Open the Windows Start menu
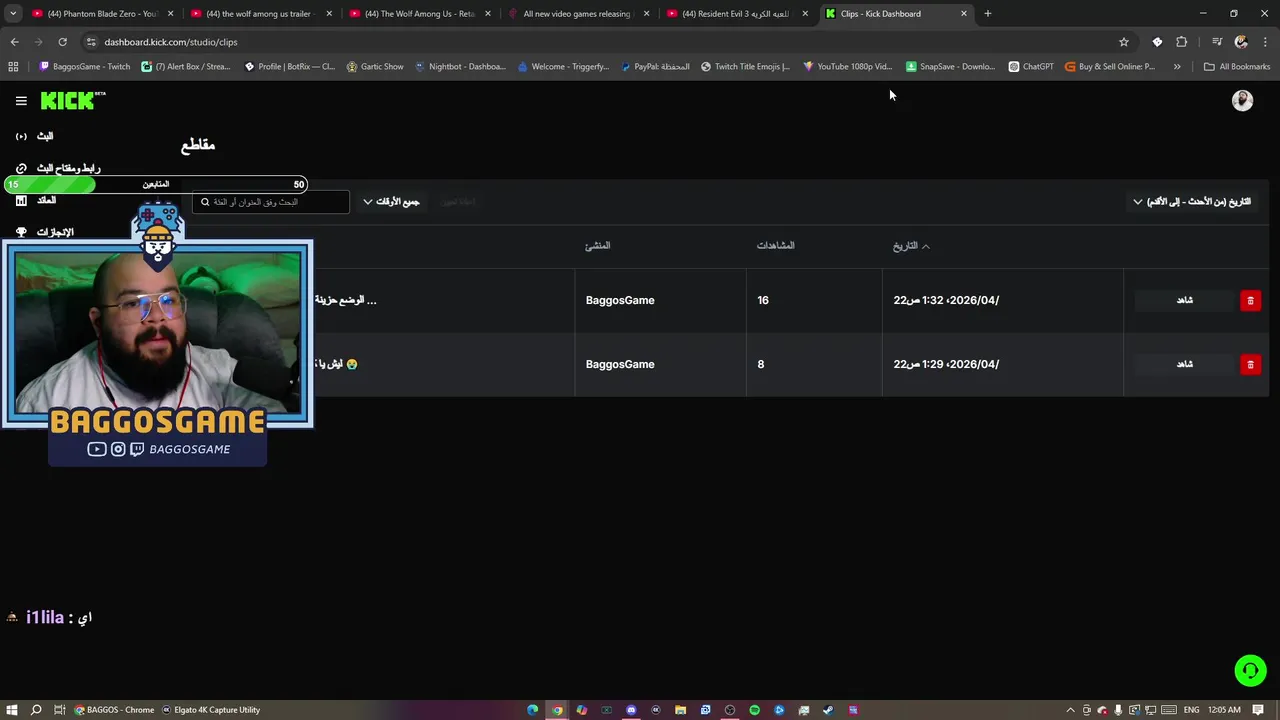Screen dimensions: 1280x720 tap(12, 710)
